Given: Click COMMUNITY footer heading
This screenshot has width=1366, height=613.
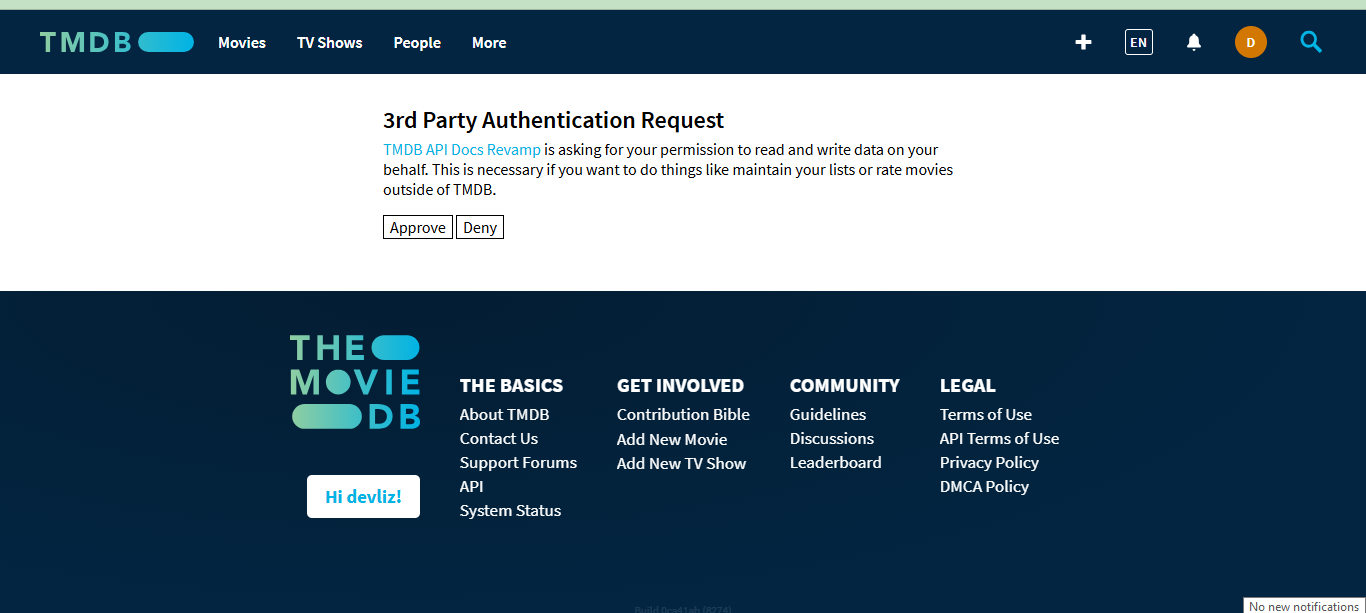Looking at the screenshot, I should click(845, 385).
